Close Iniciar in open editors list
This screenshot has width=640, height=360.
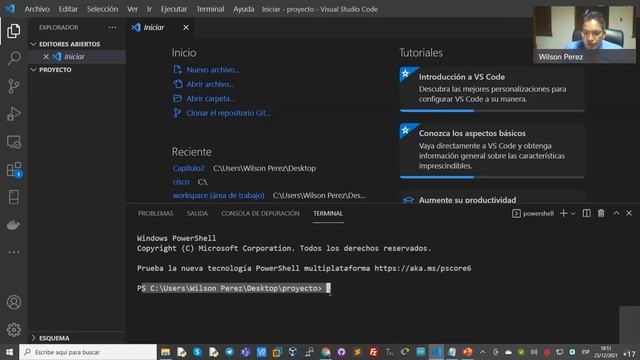46,57
